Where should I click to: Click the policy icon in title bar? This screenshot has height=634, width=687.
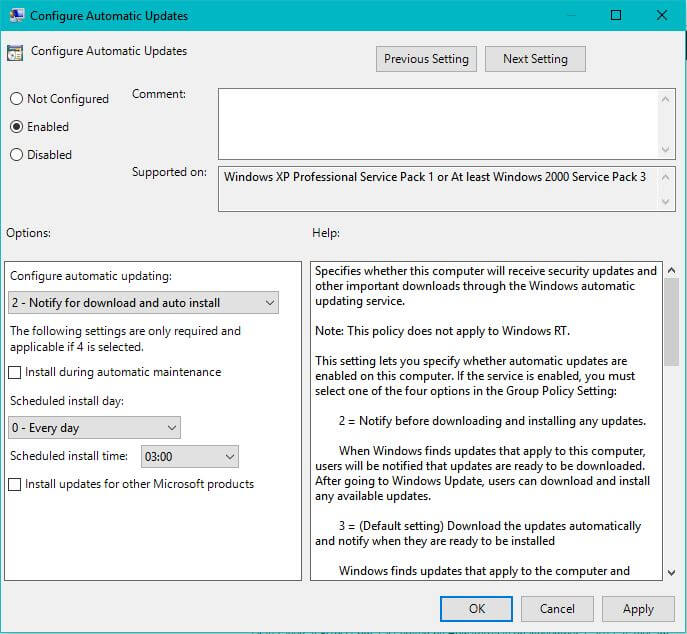click(17, 16)
